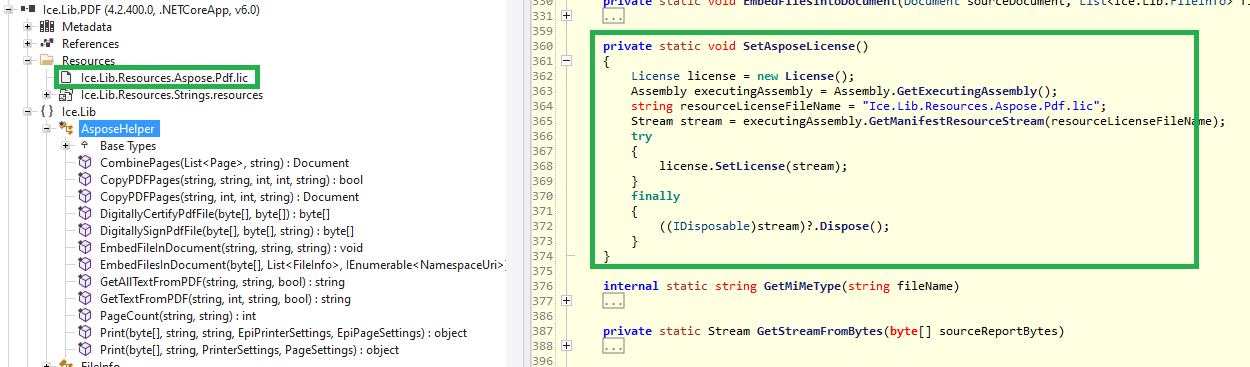The width and height of the screenshot is (1250, 367).
Task: Select the Metadata node icon
Action: pyautogui.click(x=47, y=26)
